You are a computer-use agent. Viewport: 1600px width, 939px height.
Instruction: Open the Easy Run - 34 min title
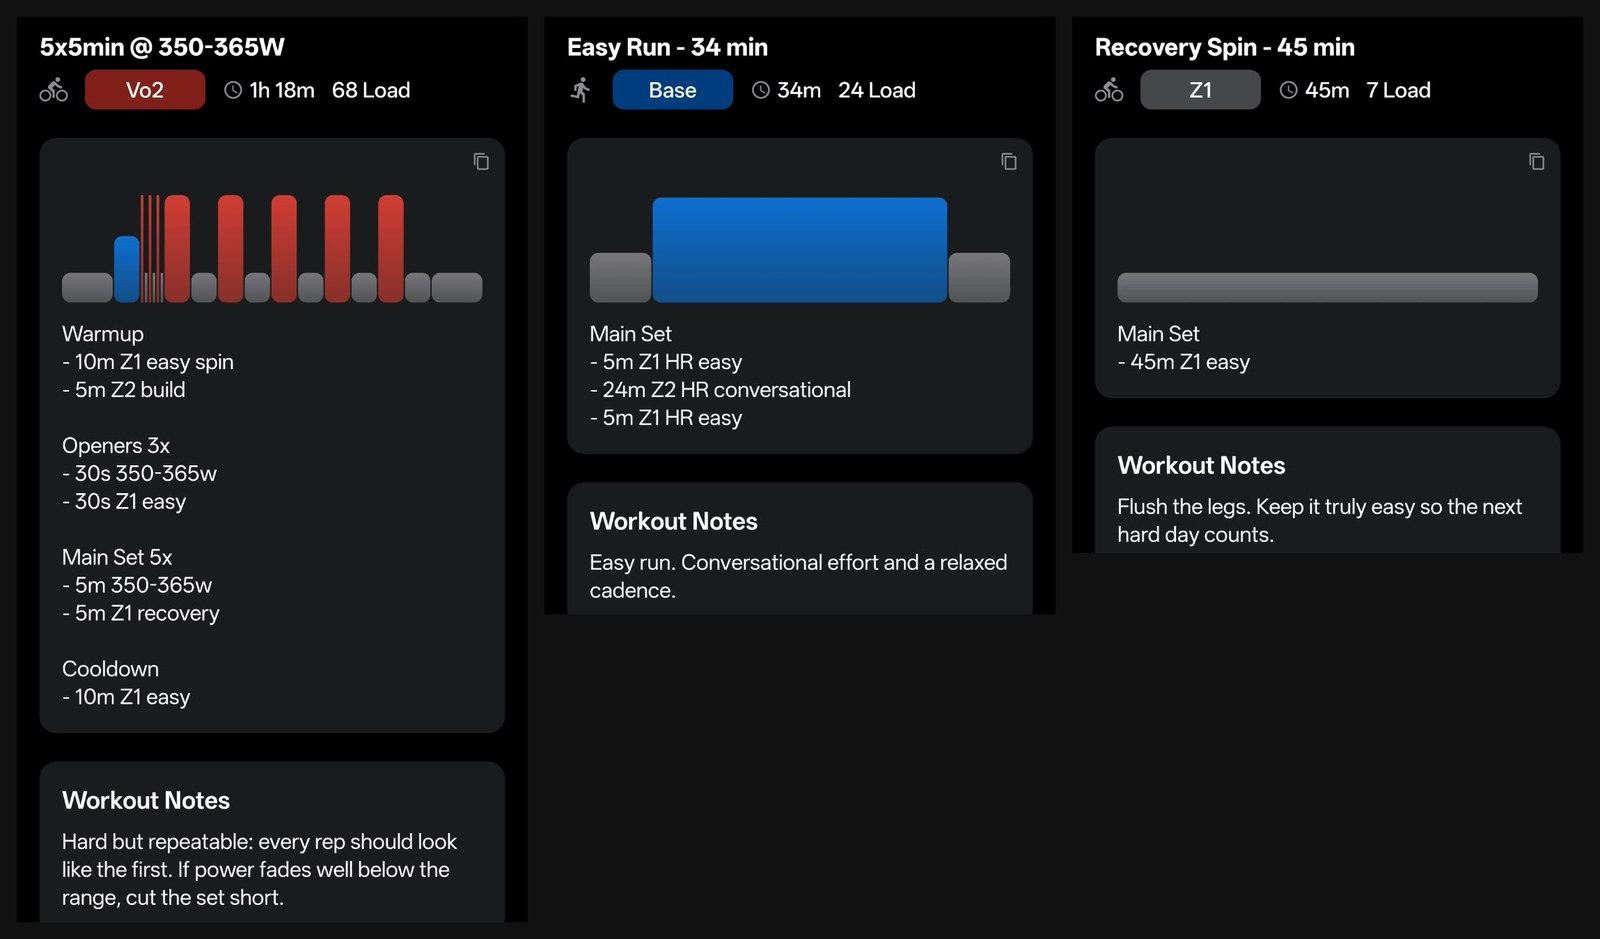tap(667, 47)
